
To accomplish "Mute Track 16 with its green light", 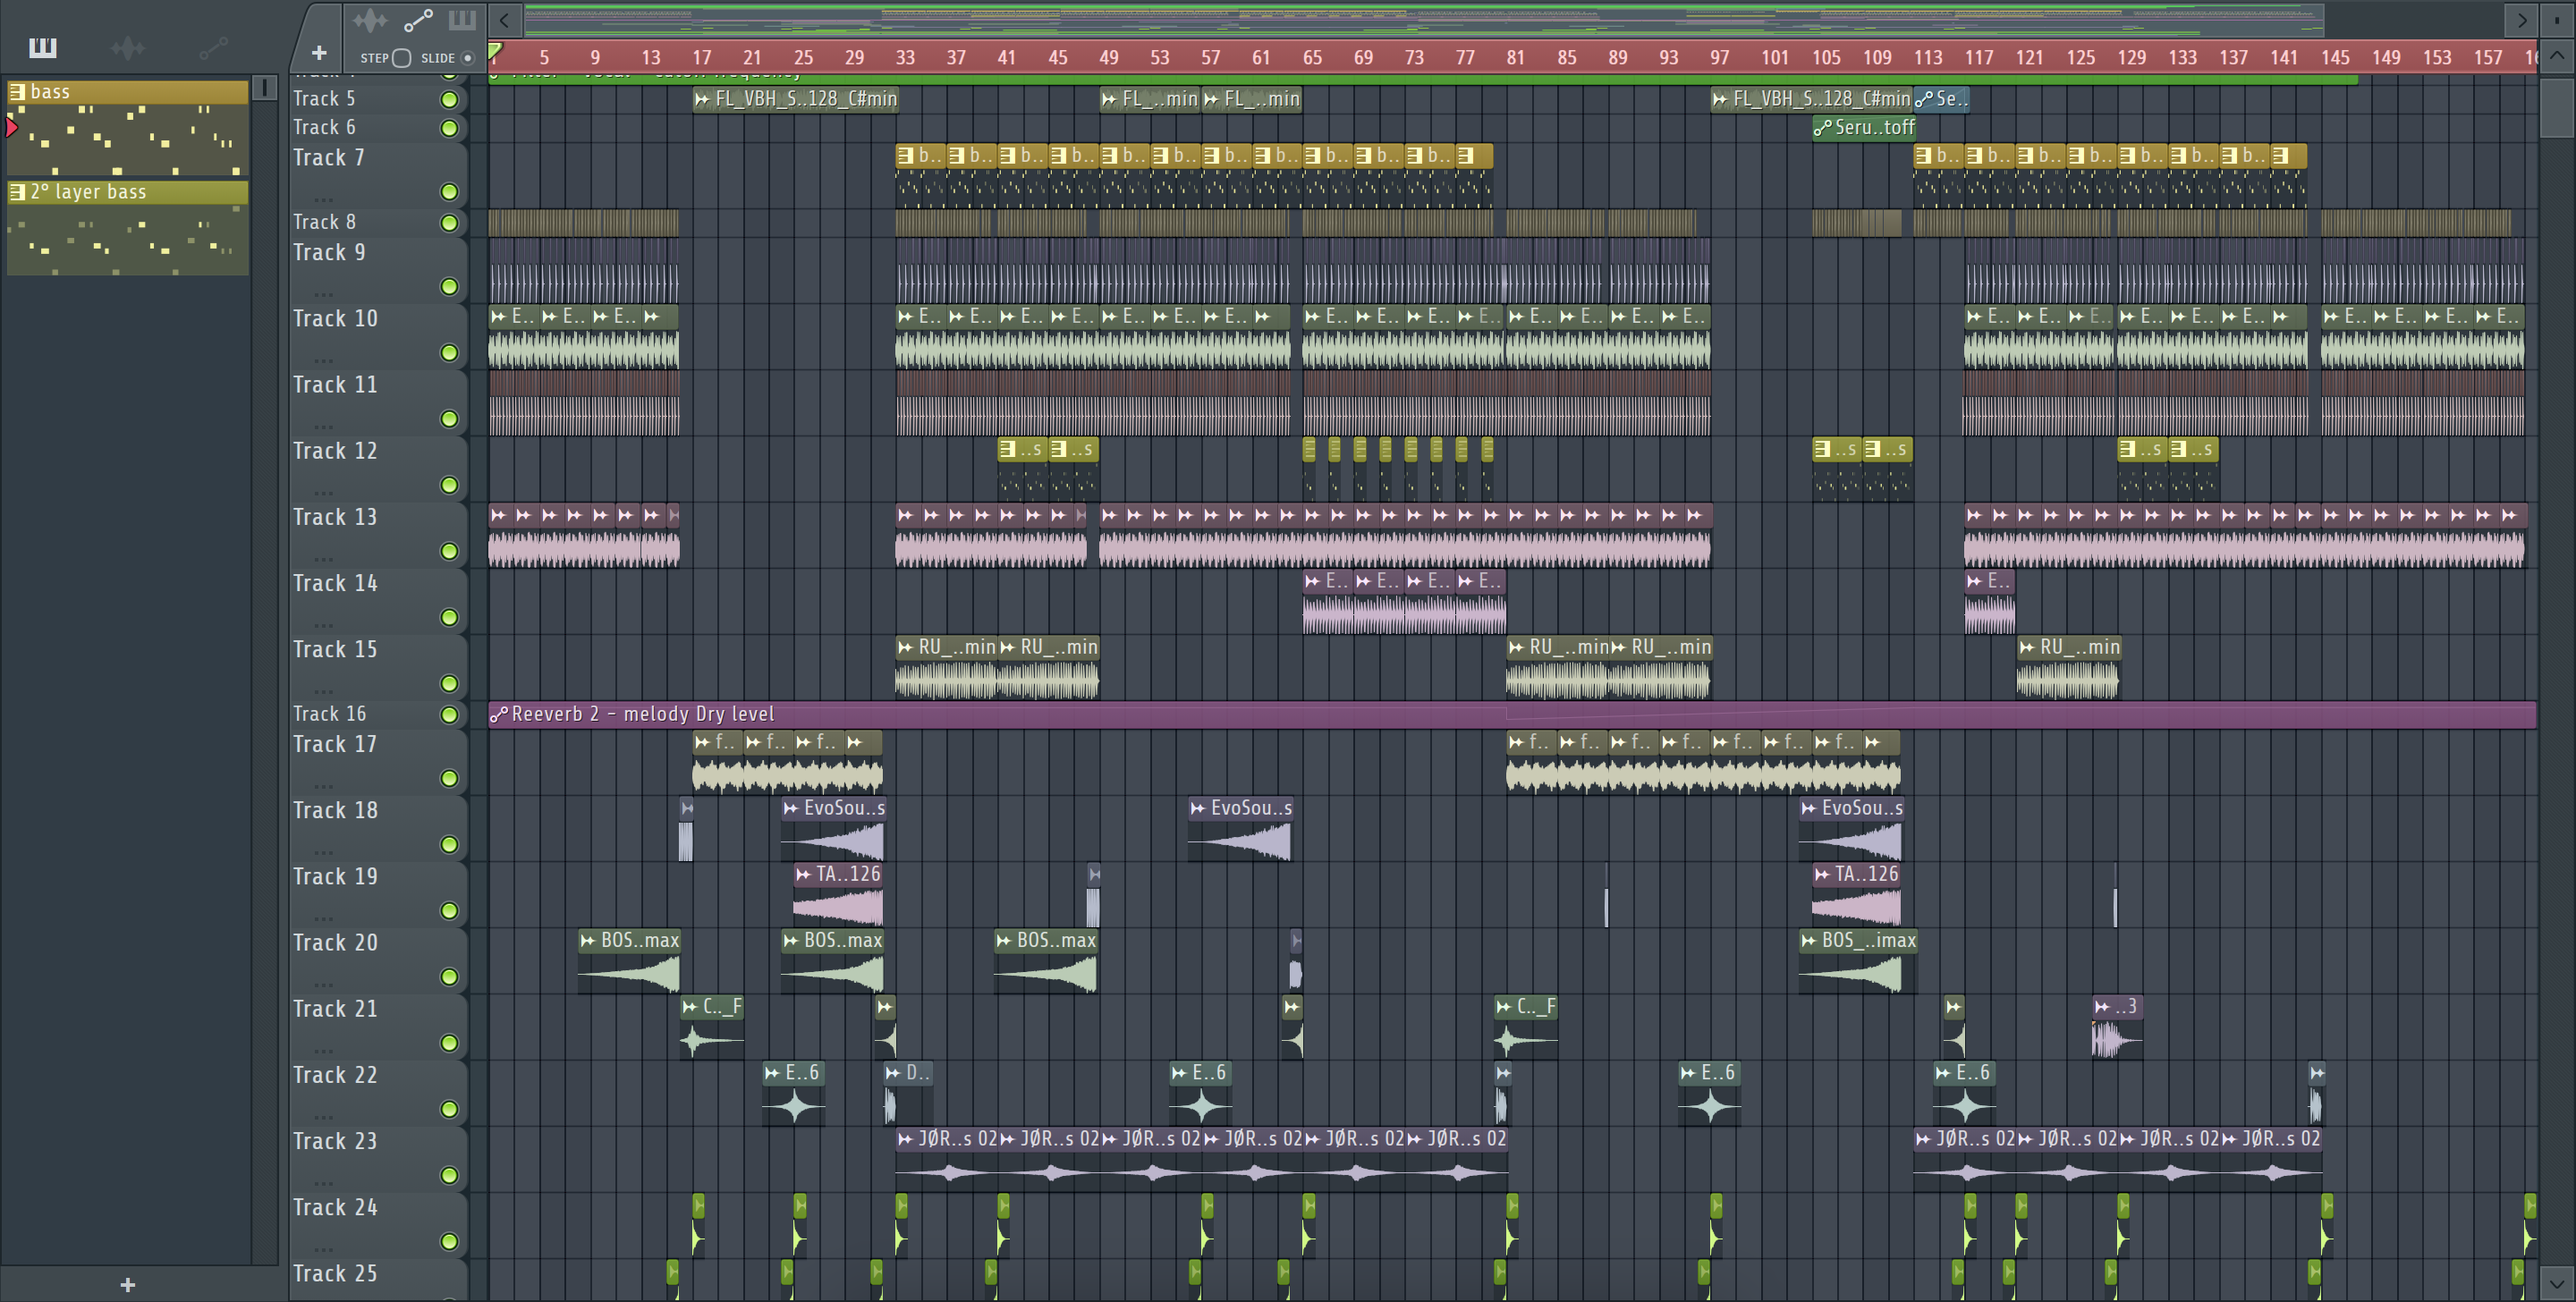I will 450,715.
